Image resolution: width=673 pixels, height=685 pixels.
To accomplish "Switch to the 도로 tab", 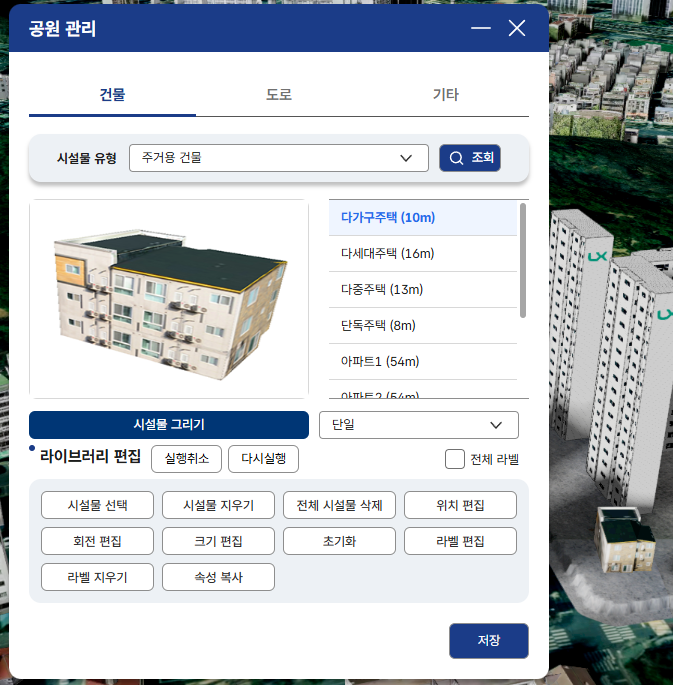I will [x=279, y=95].
